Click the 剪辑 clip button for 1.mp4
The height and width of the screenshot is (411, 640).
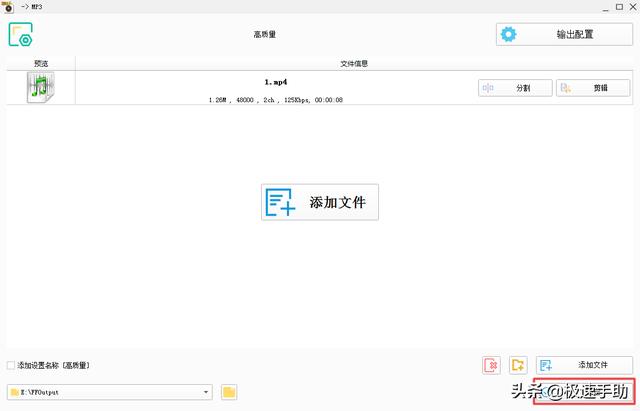[593, 88]
